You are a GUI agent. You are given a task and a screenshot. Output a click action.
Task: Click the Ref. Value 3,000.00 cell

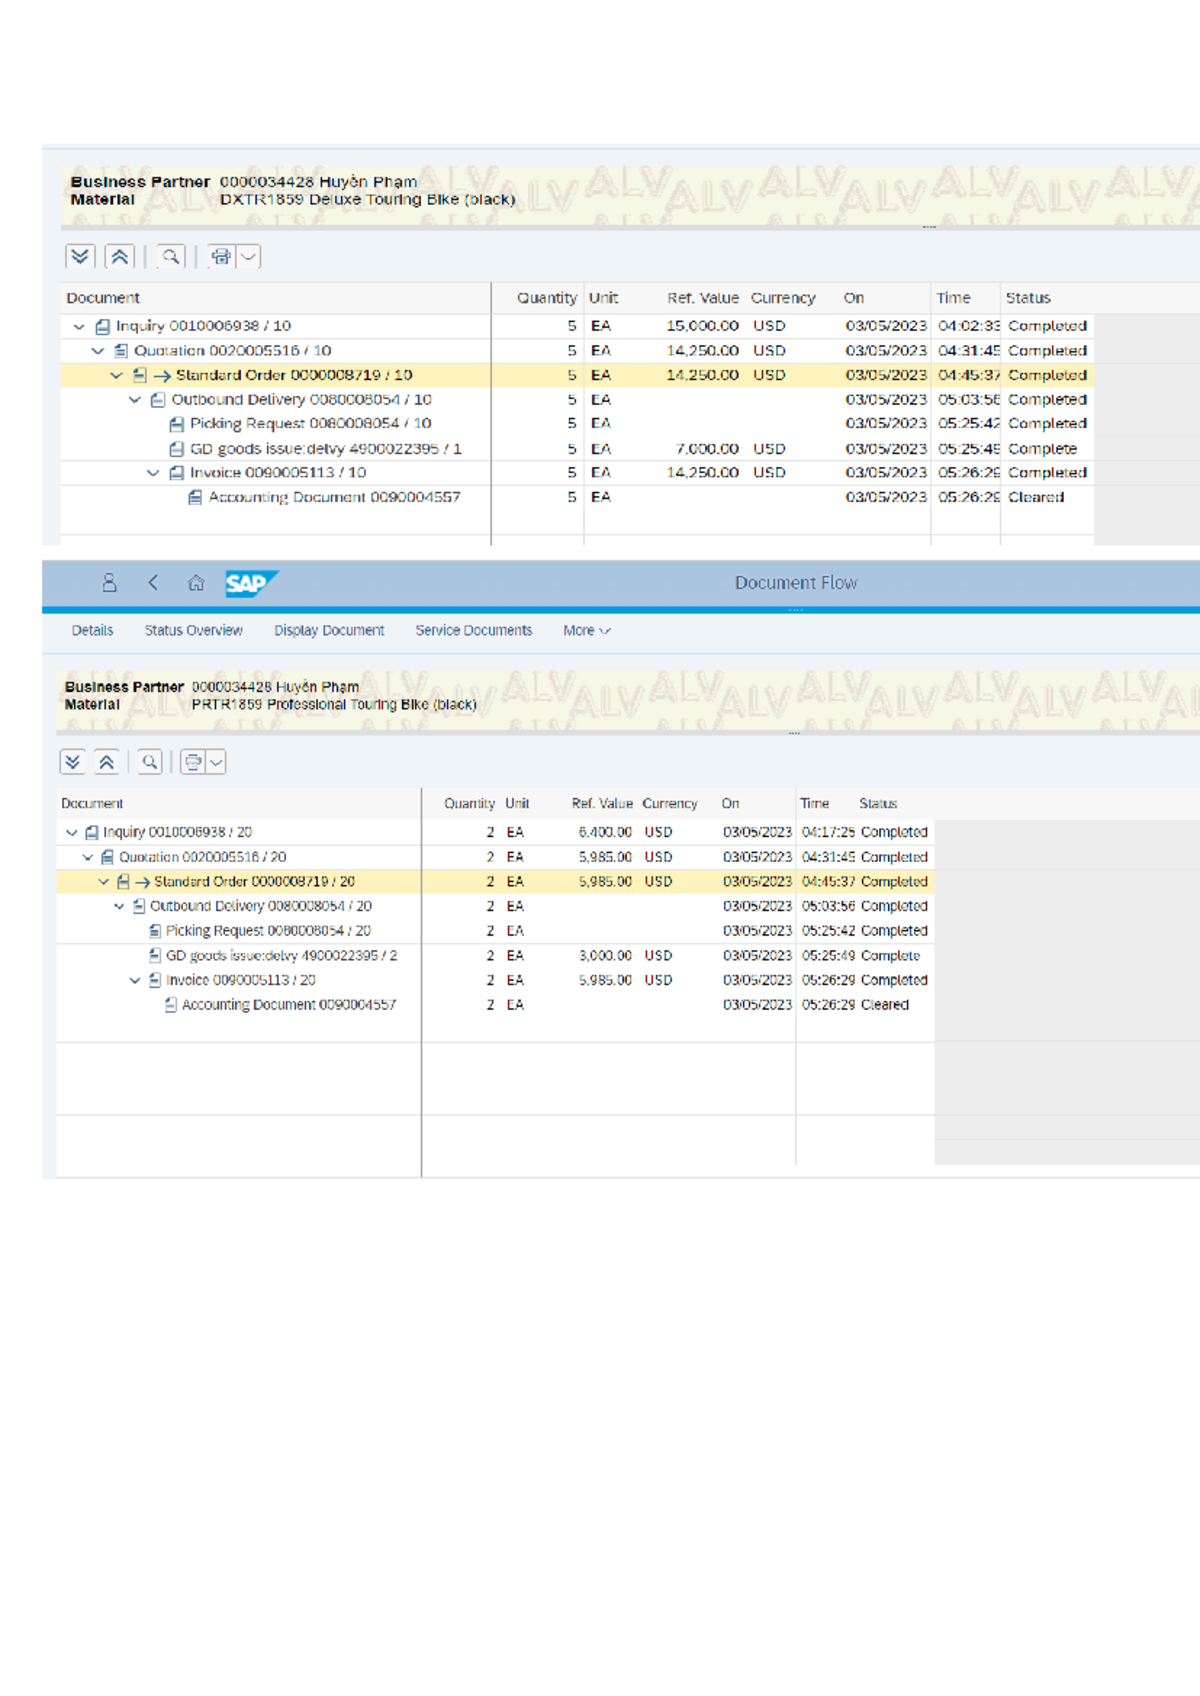(605, 956)
